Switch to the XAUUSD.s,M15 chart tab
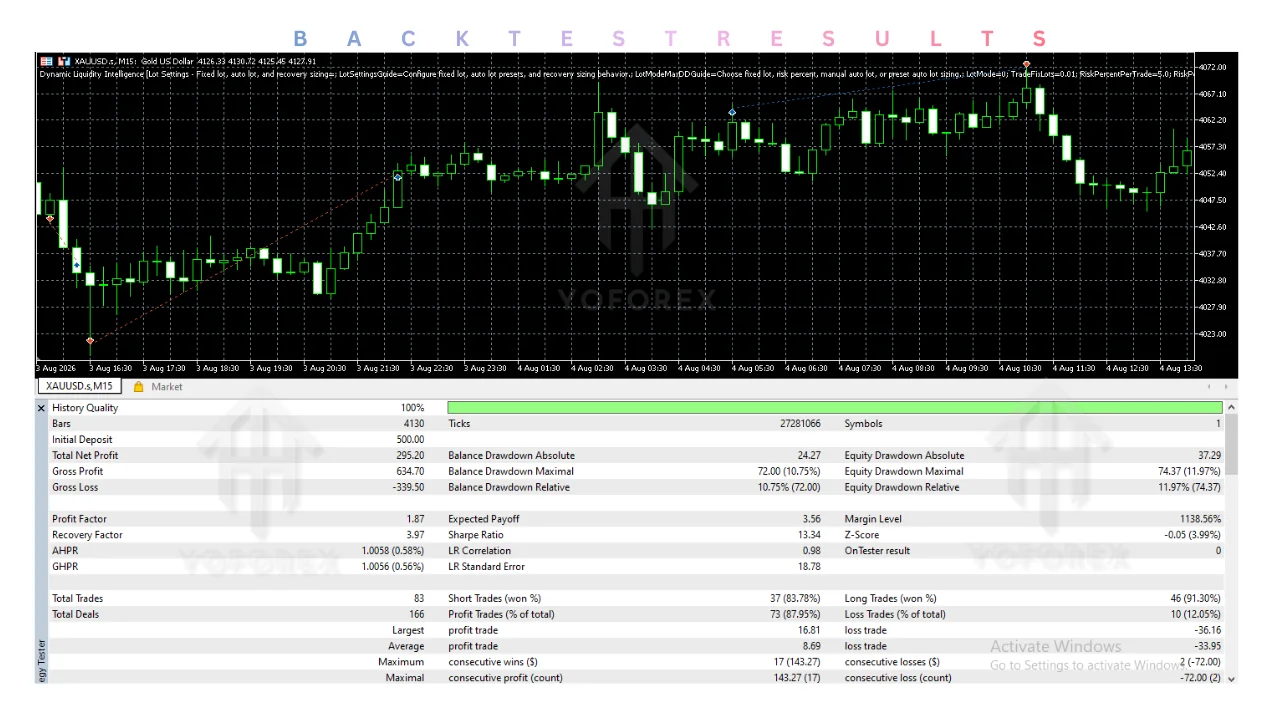The width and height of the screenshot is (1280, 720). pyautogui.click(x=80, y=387)
